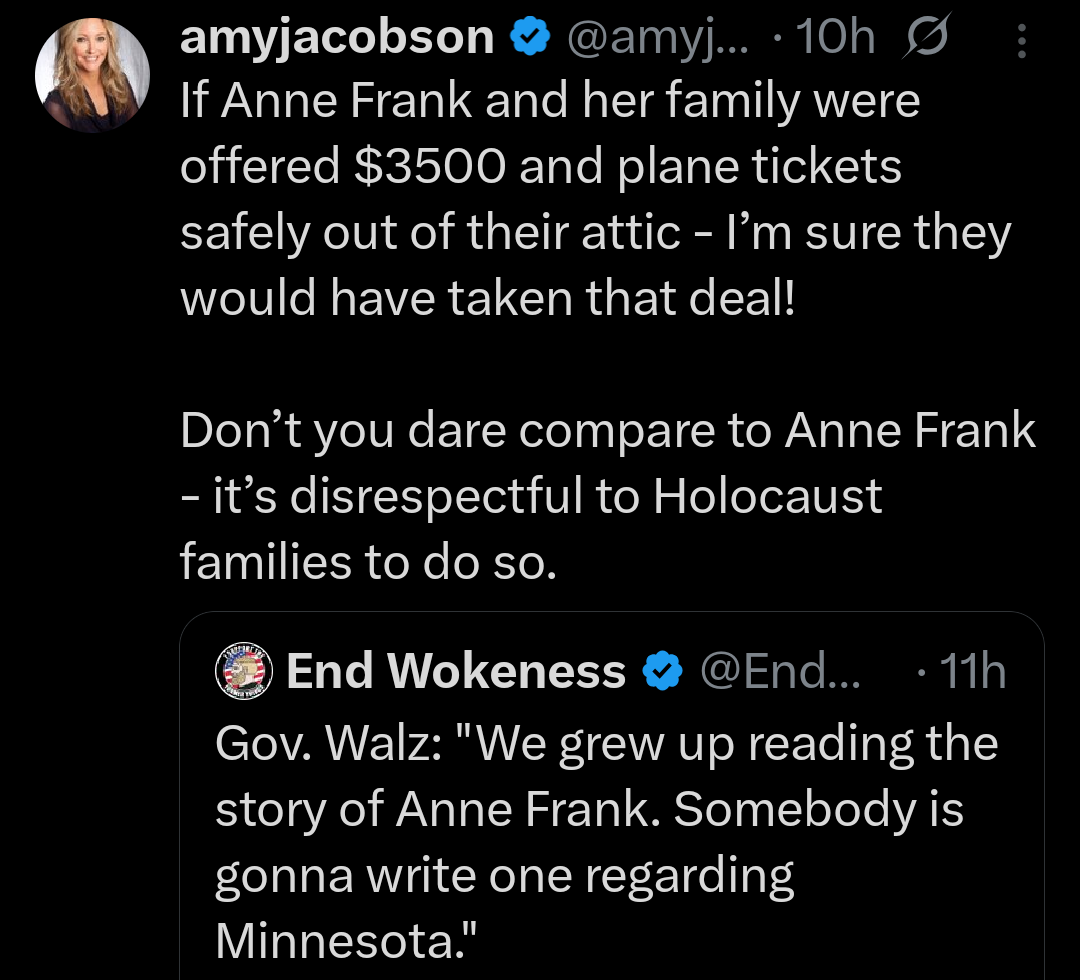Click End Wokeness's verified checkmark icon

point(660,671)
